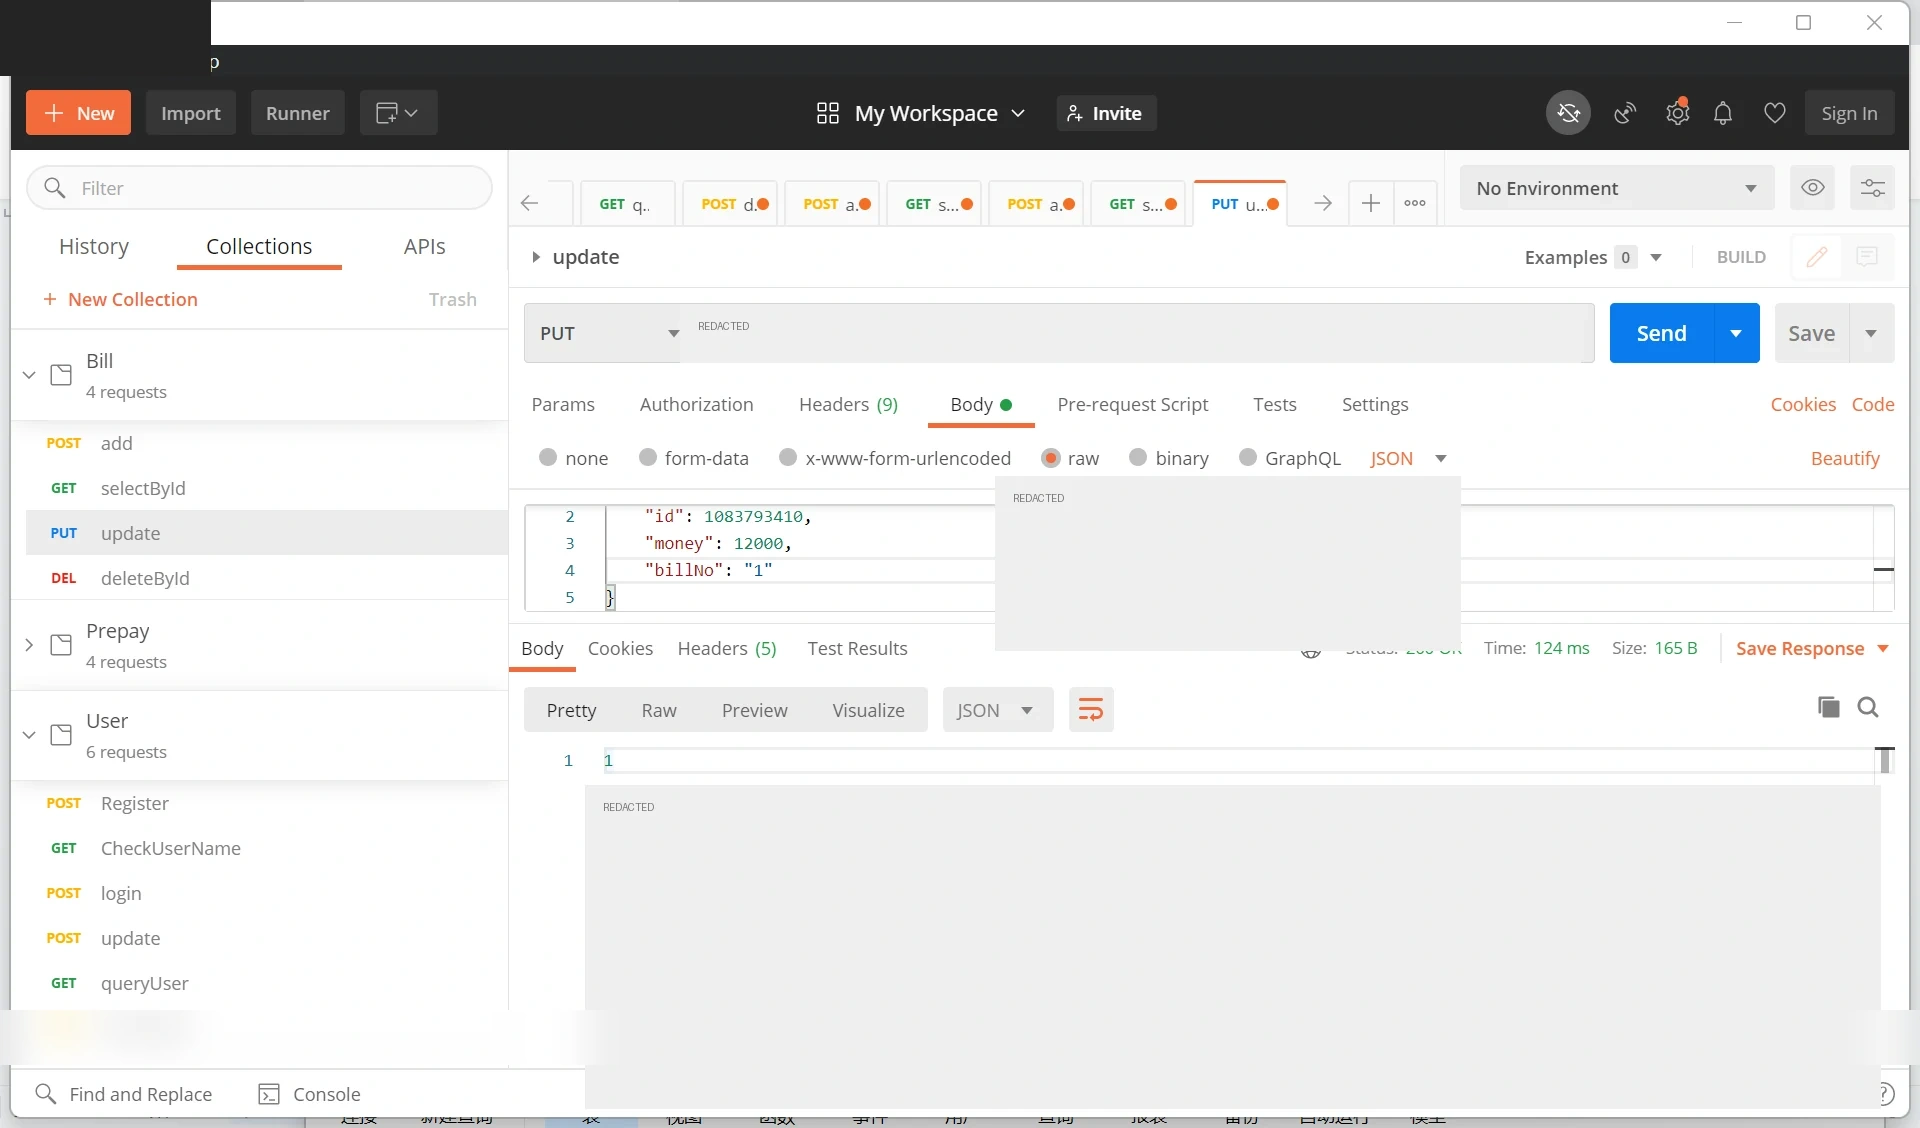Click New Collection
This screenshot has height=1128, width=1920.
(x=120, y=299)
